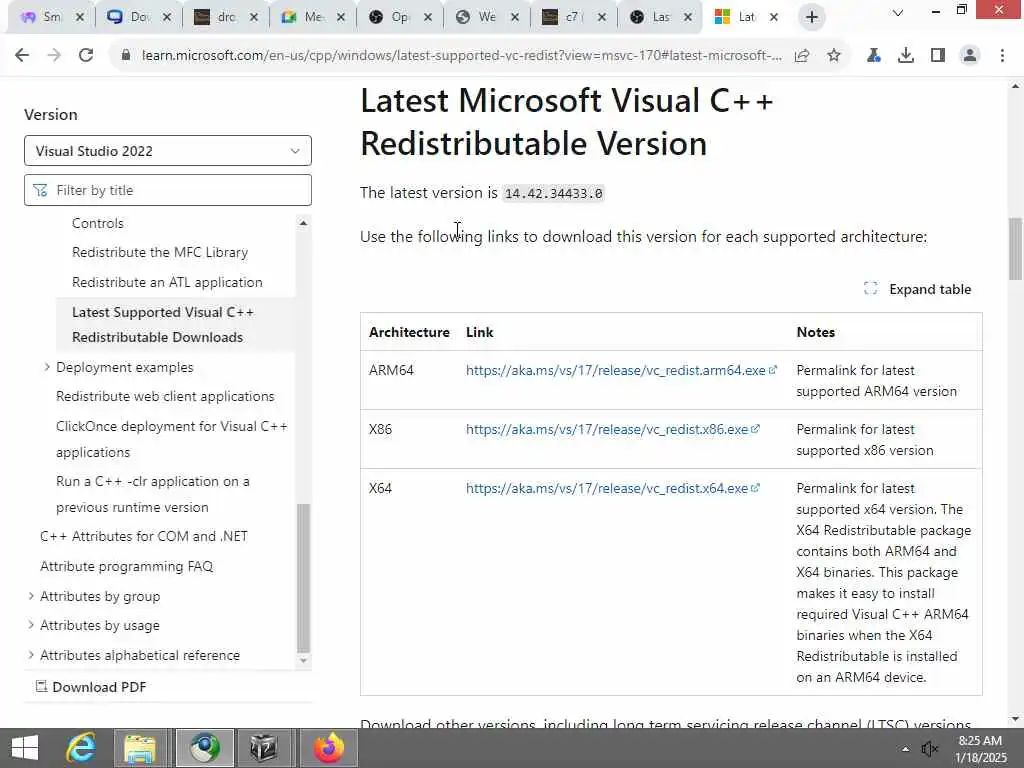The image size is (1024, 768).
Task: View site information via the lock icon
Action: coord(126,56)
